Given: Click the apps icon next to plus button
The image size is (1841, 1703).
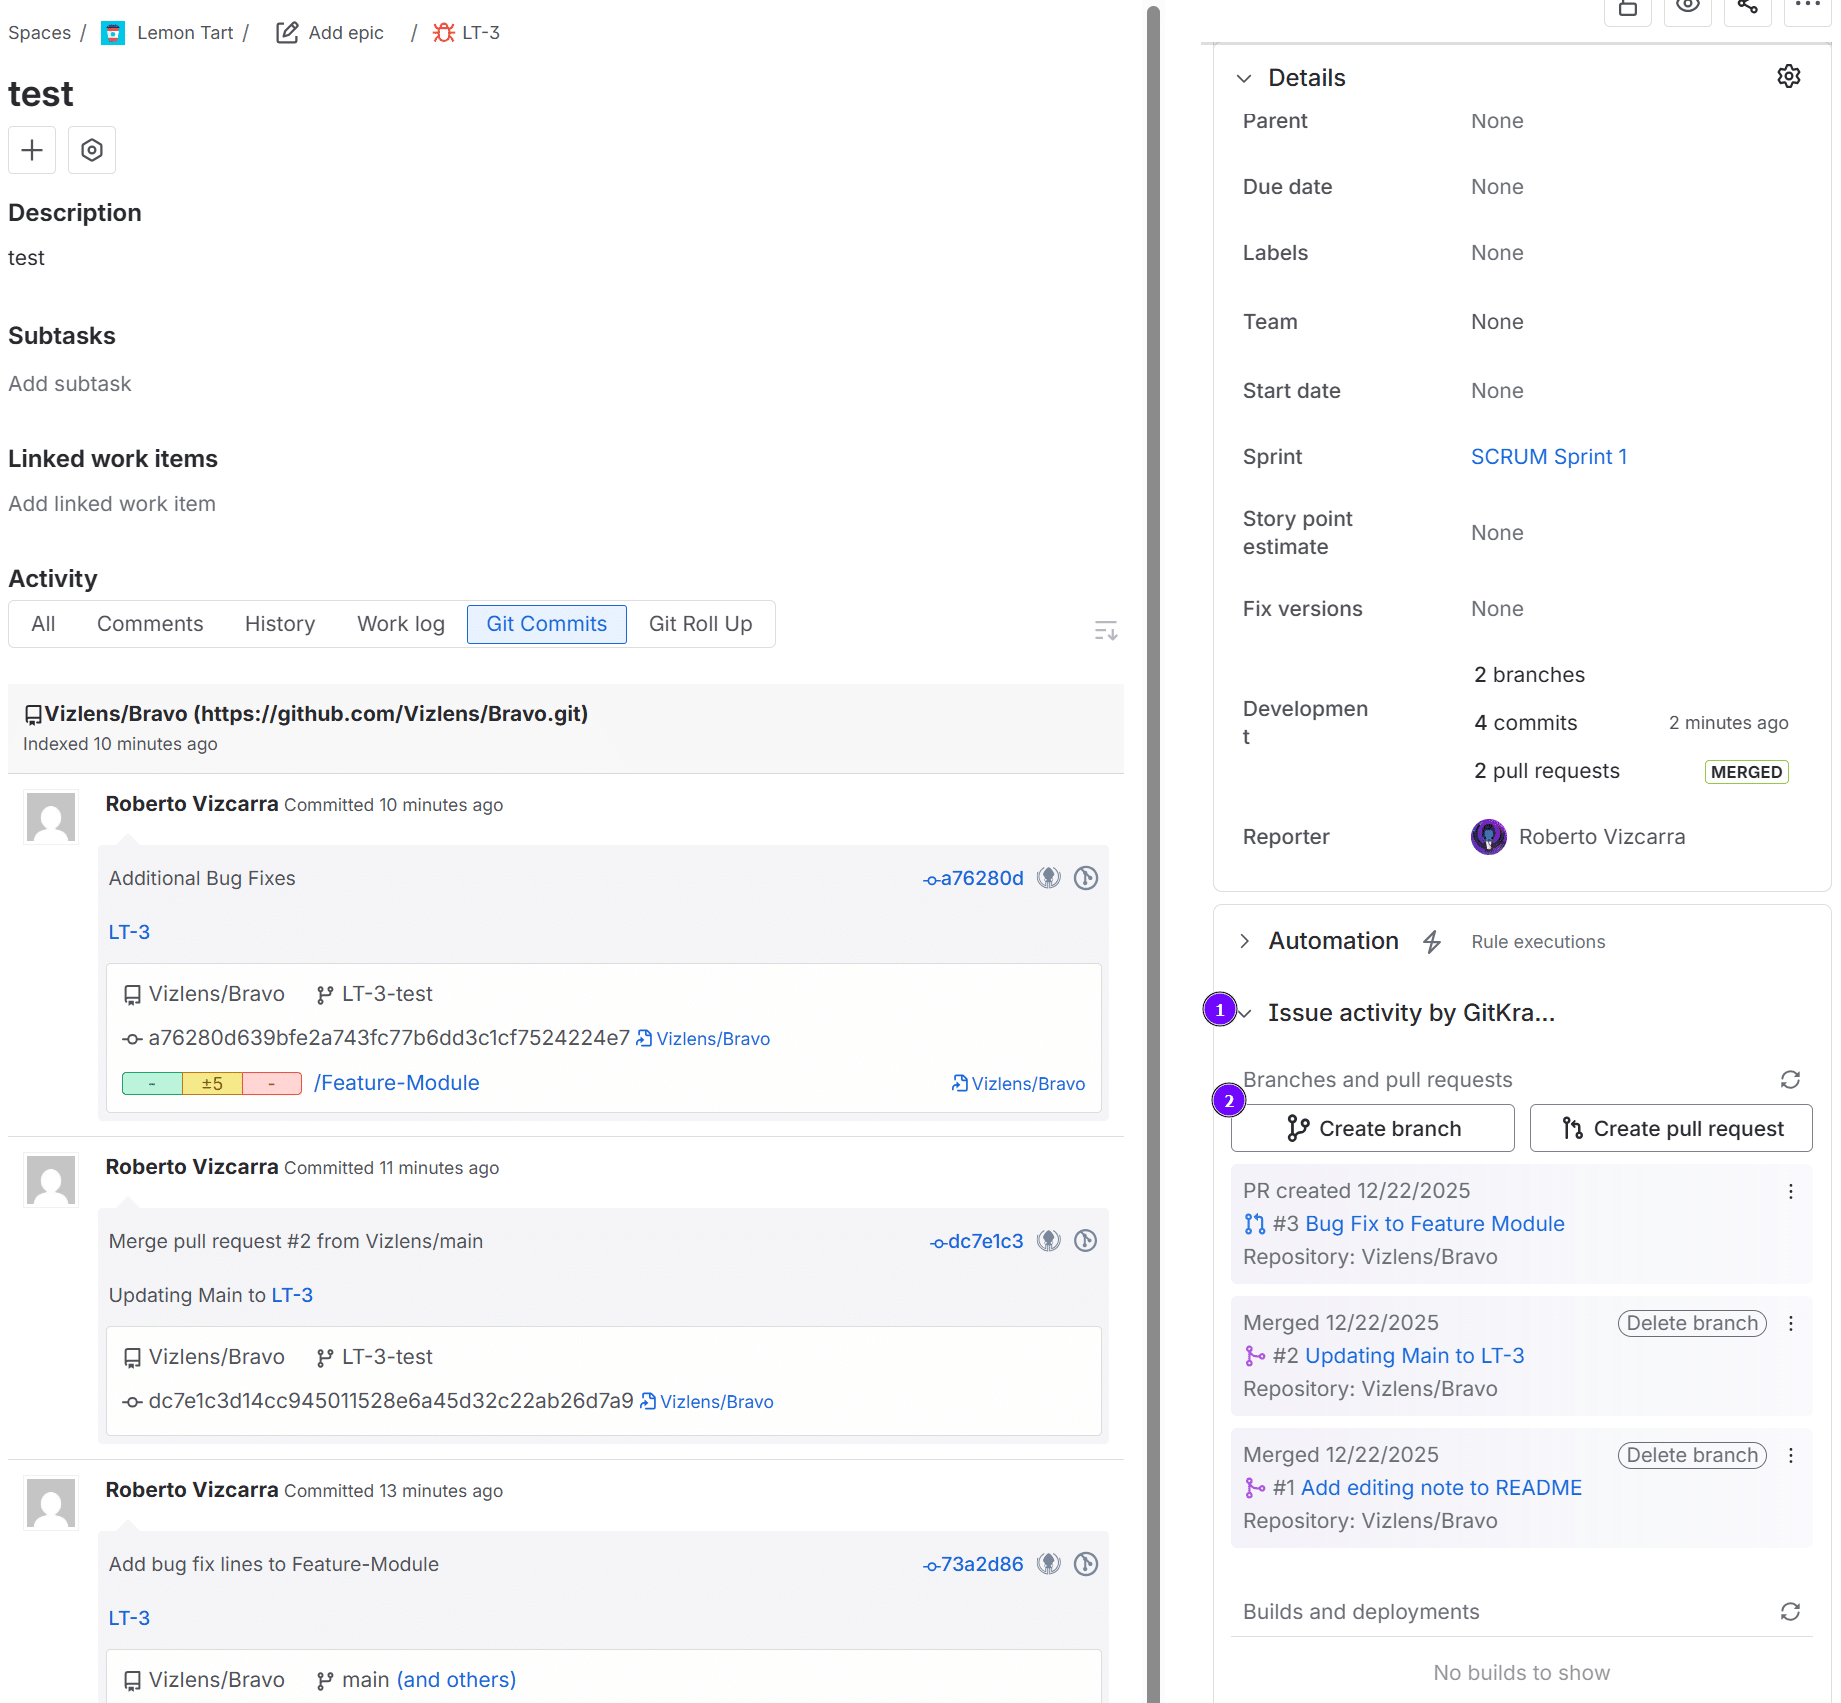Looking at the screenshot, I should coord(92,150).
